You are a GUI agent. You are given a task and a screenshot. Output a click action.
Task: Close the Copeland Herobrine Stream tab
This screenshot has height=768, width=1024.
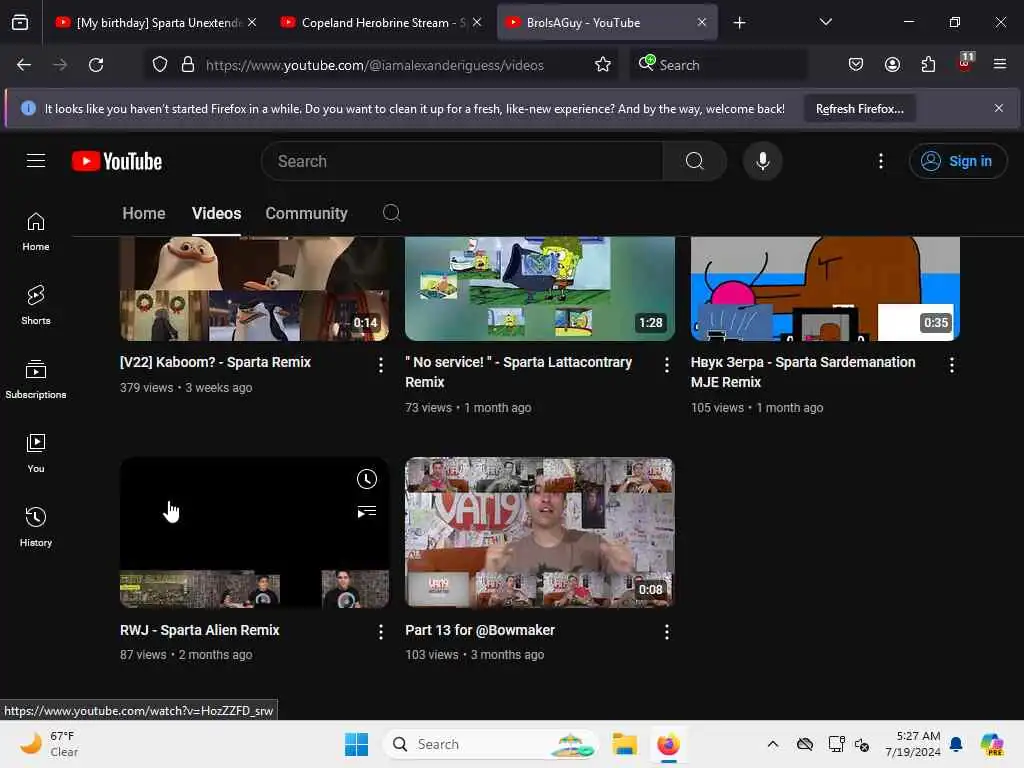(477, 22)
